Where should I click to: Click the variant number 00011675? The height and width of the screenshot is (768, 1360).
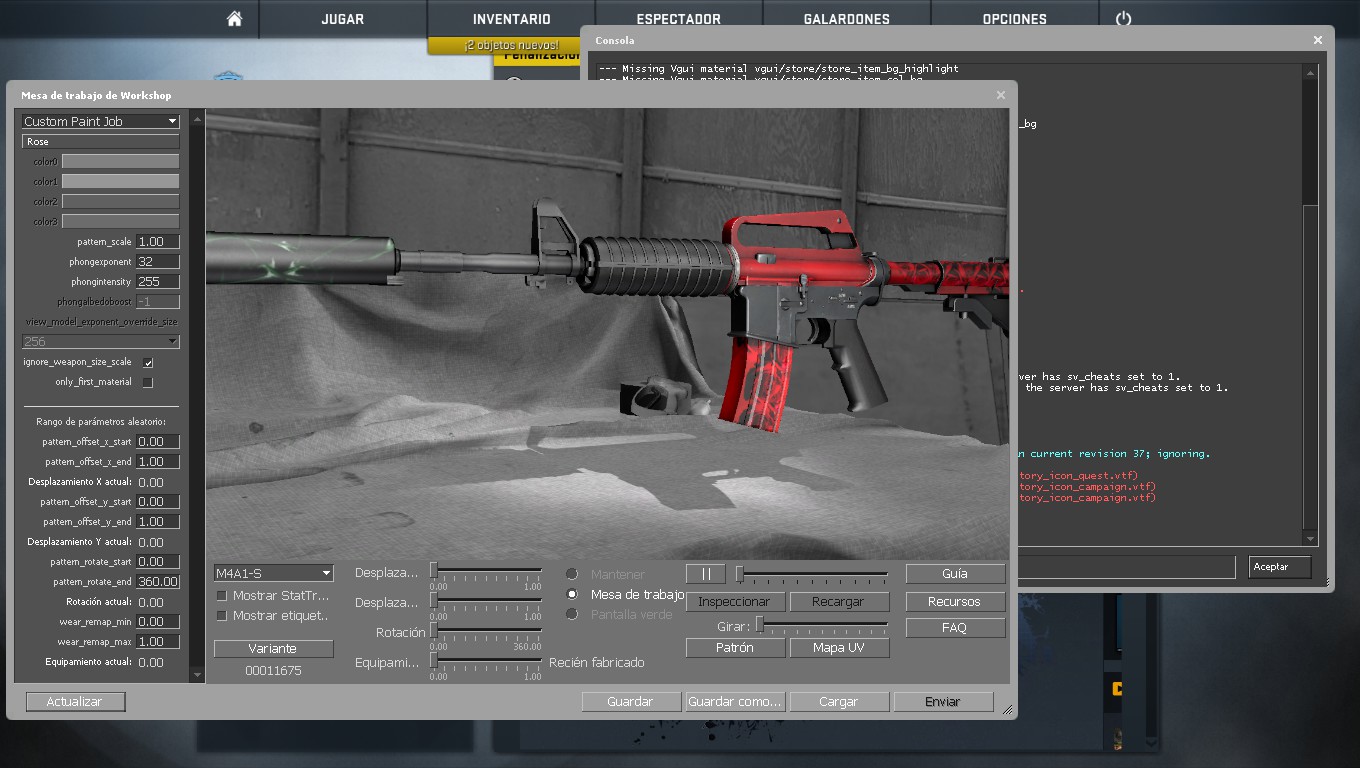pos(273,670)
